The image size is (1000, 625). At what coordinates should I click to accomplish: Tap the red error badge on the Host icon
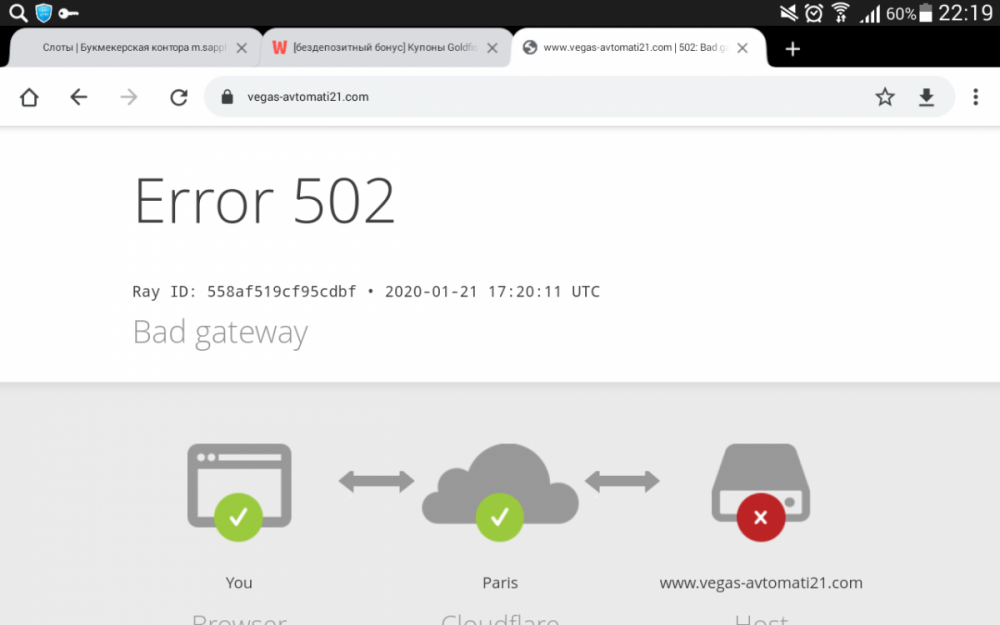point(760,517)
